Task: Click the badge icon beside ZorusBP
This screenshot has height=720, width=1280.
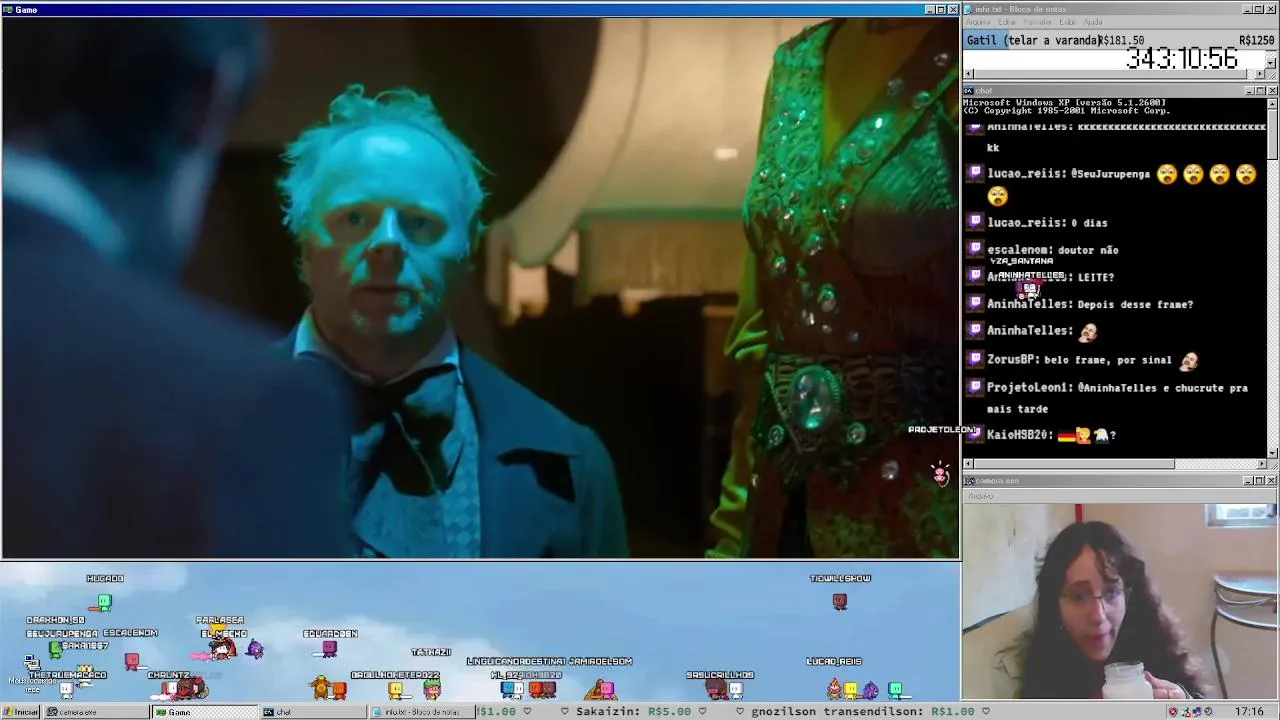Action: 976,358
